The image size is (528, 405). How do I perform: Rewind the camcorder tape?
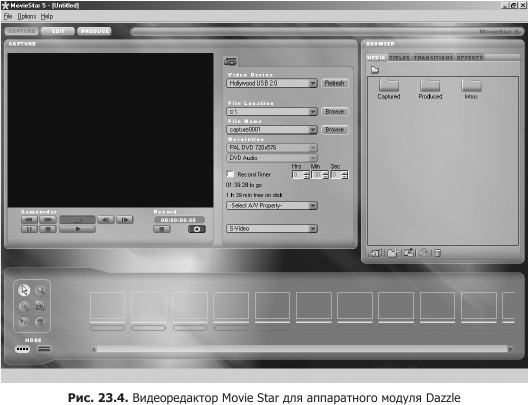(29, 220)
